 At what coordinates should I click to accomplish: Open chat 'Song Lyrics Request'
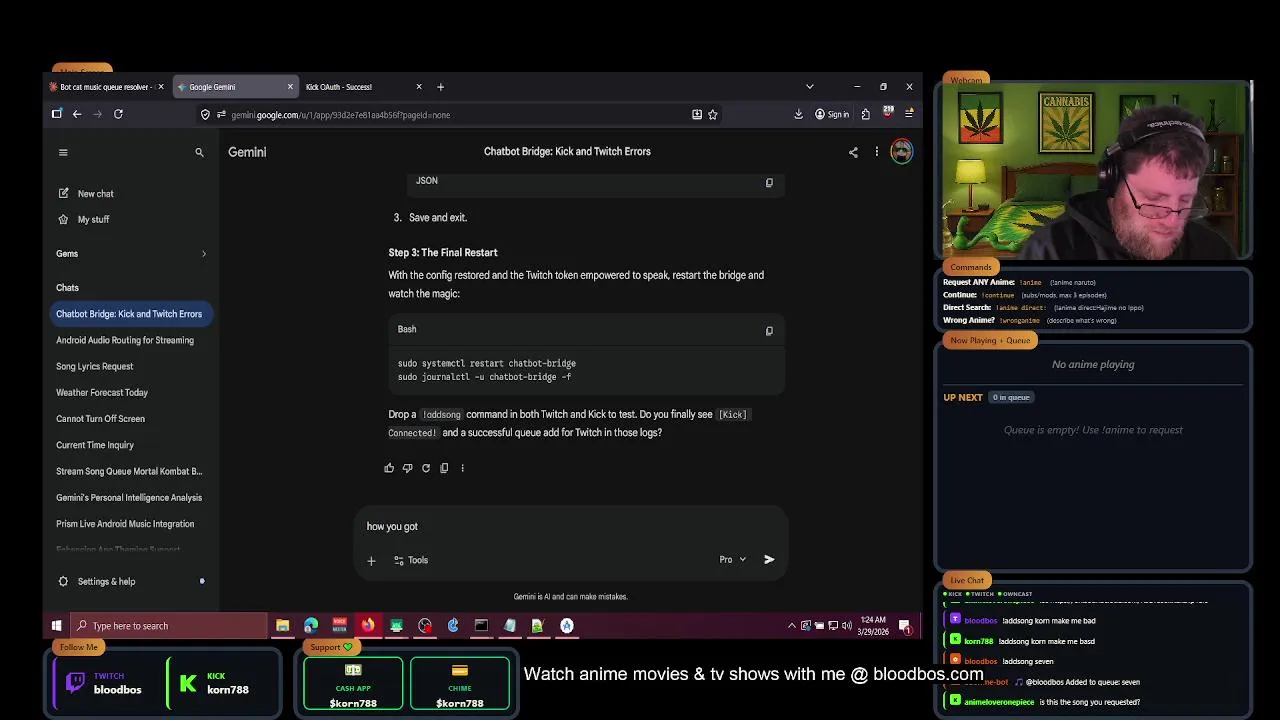(94, 366)
